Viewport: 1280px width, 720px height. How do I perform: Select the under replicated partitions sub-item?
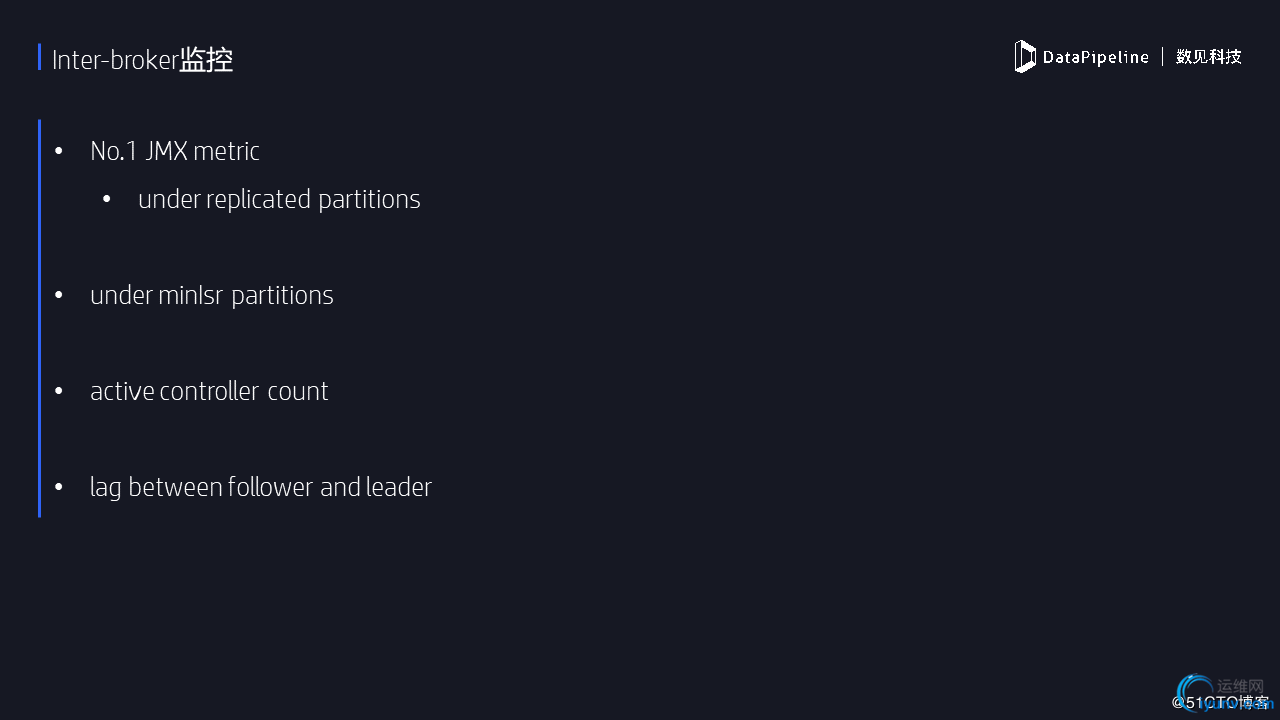click(x=279, y=199)
